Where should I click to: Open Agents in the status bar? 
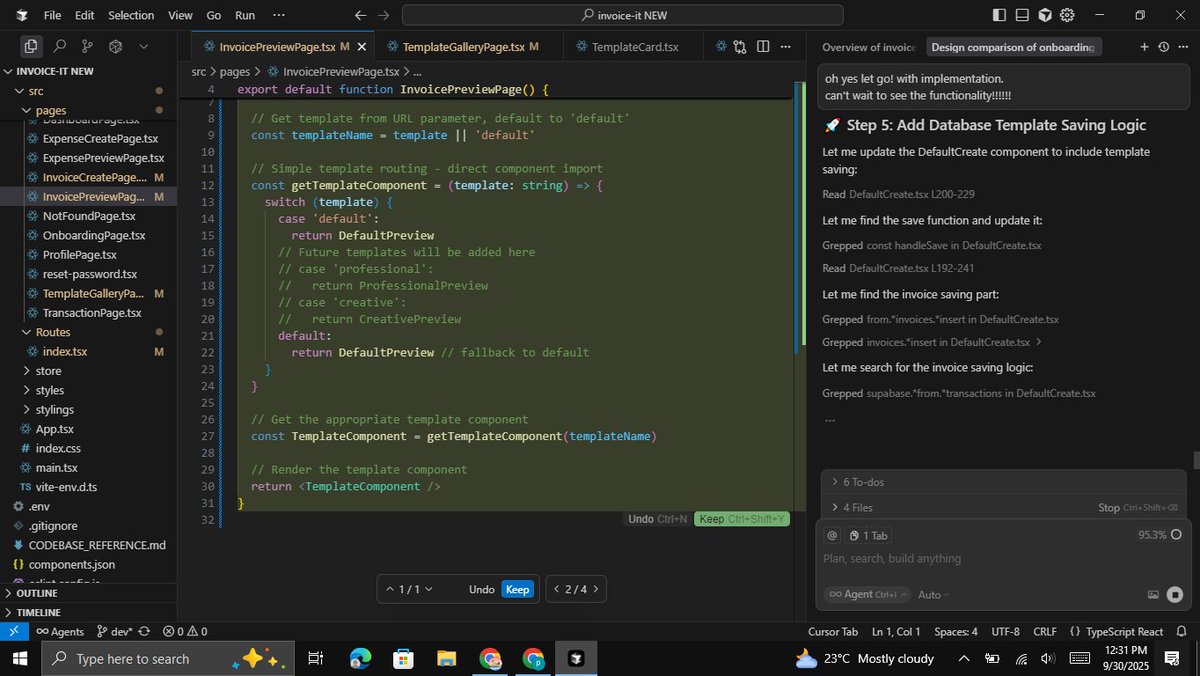(x=60, y=631)
